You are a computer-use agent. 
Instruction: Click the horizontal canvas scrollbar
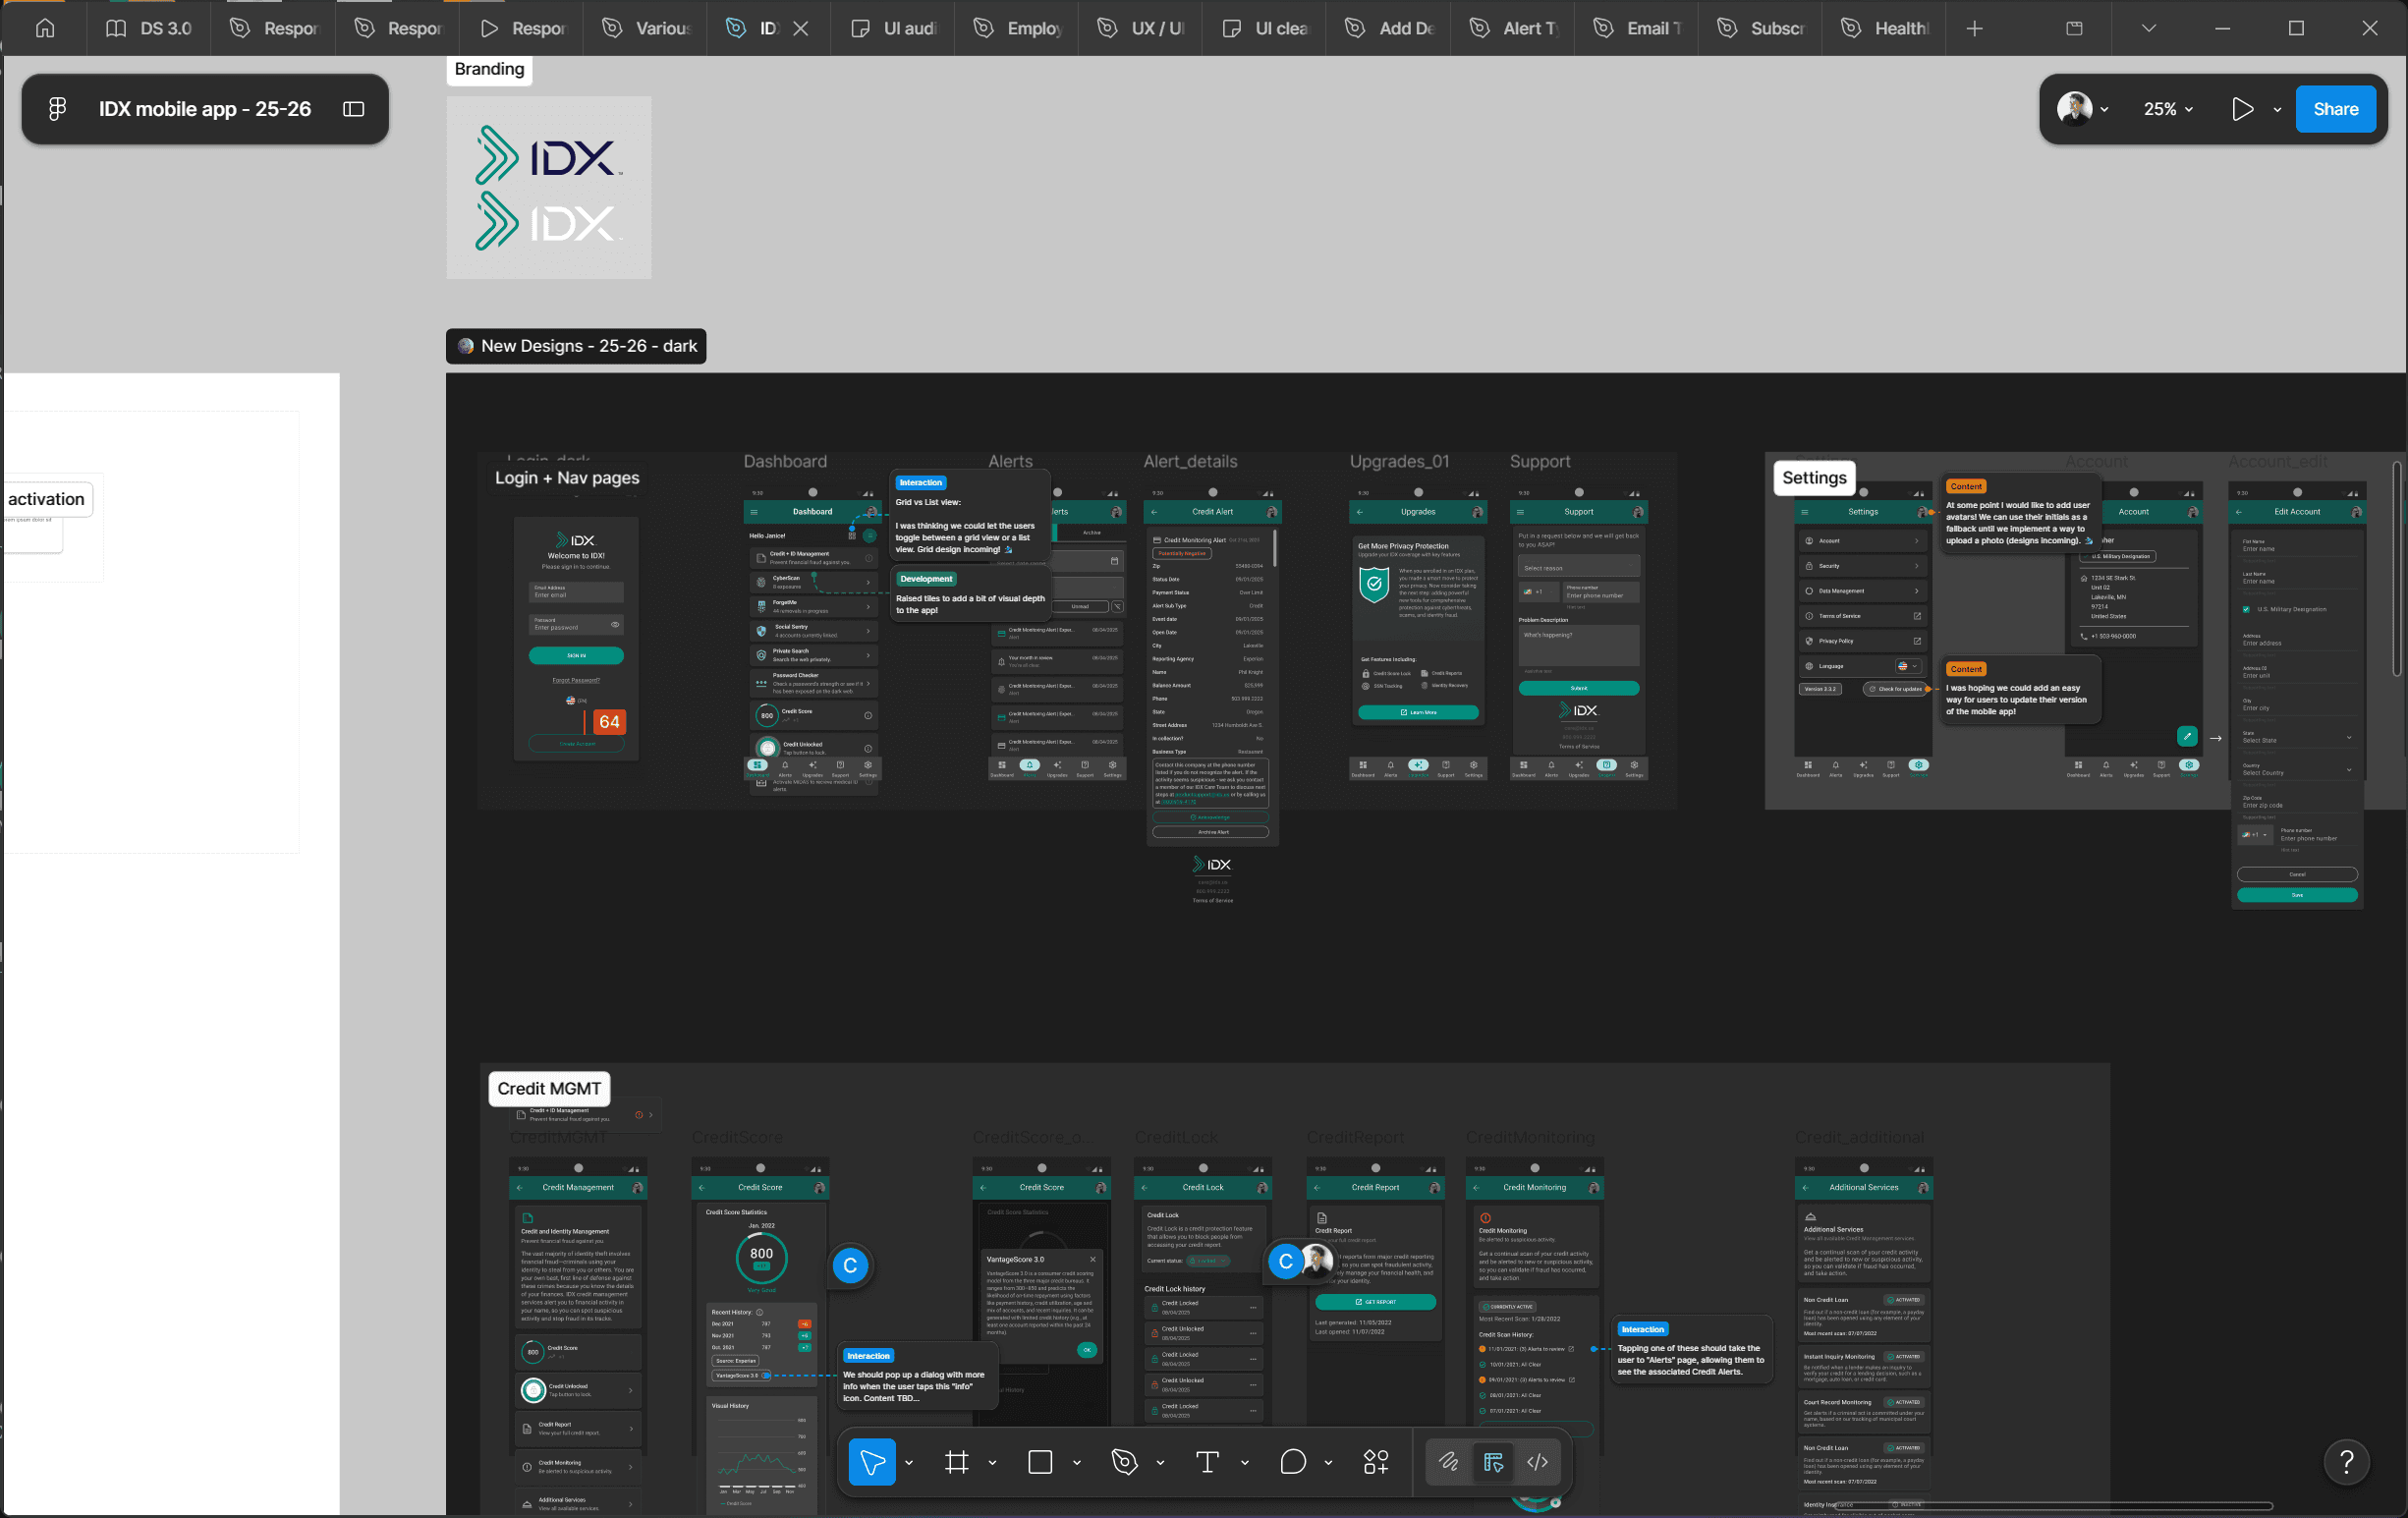[2053, 1506]
